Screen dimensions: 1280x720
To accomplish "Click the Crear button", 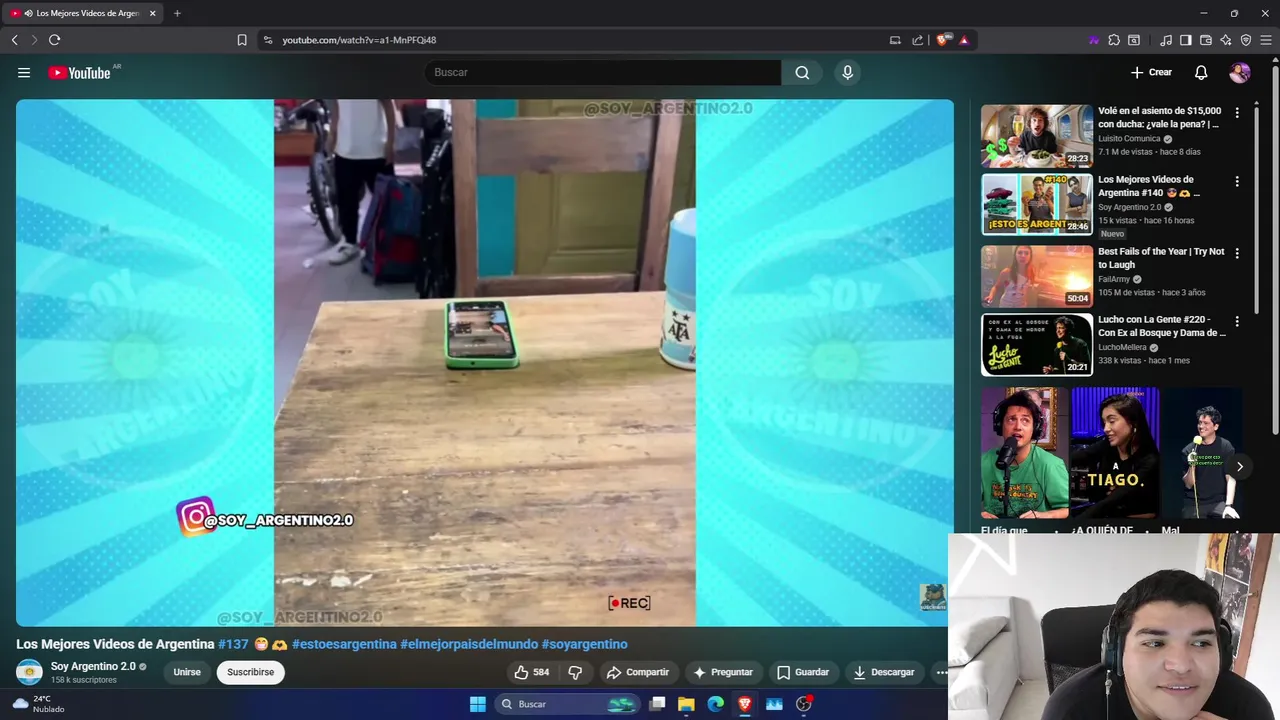I will [1151, 72].
